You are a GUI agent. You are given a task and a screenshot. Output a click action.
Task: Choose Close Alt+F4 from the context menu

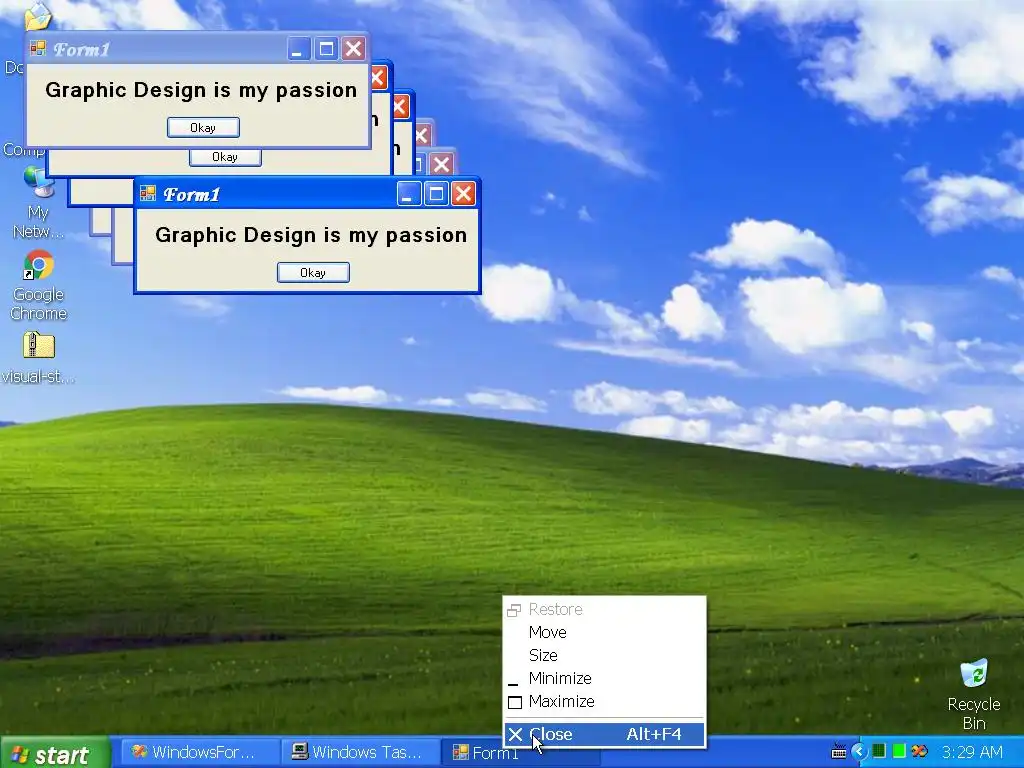604,734
